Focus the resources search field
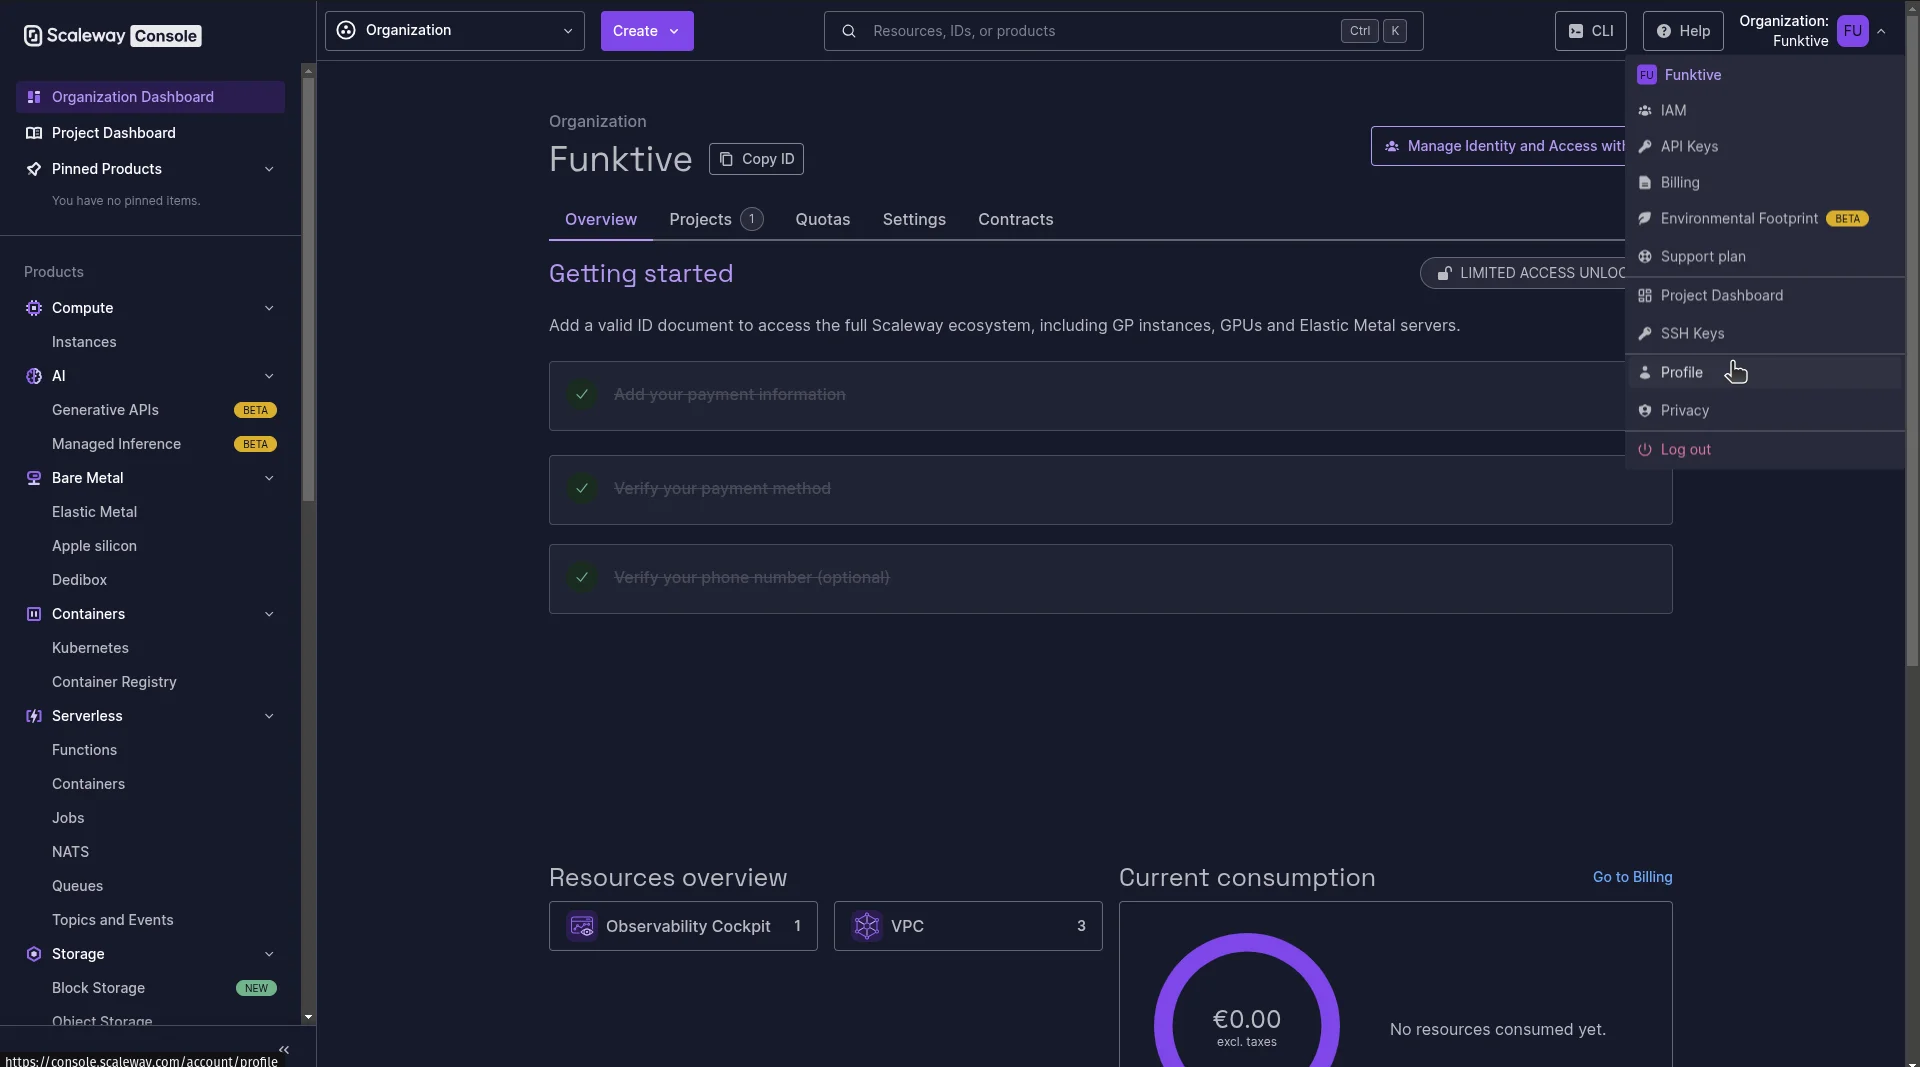This screenshot has width=1920, height=1067. 1123,31
